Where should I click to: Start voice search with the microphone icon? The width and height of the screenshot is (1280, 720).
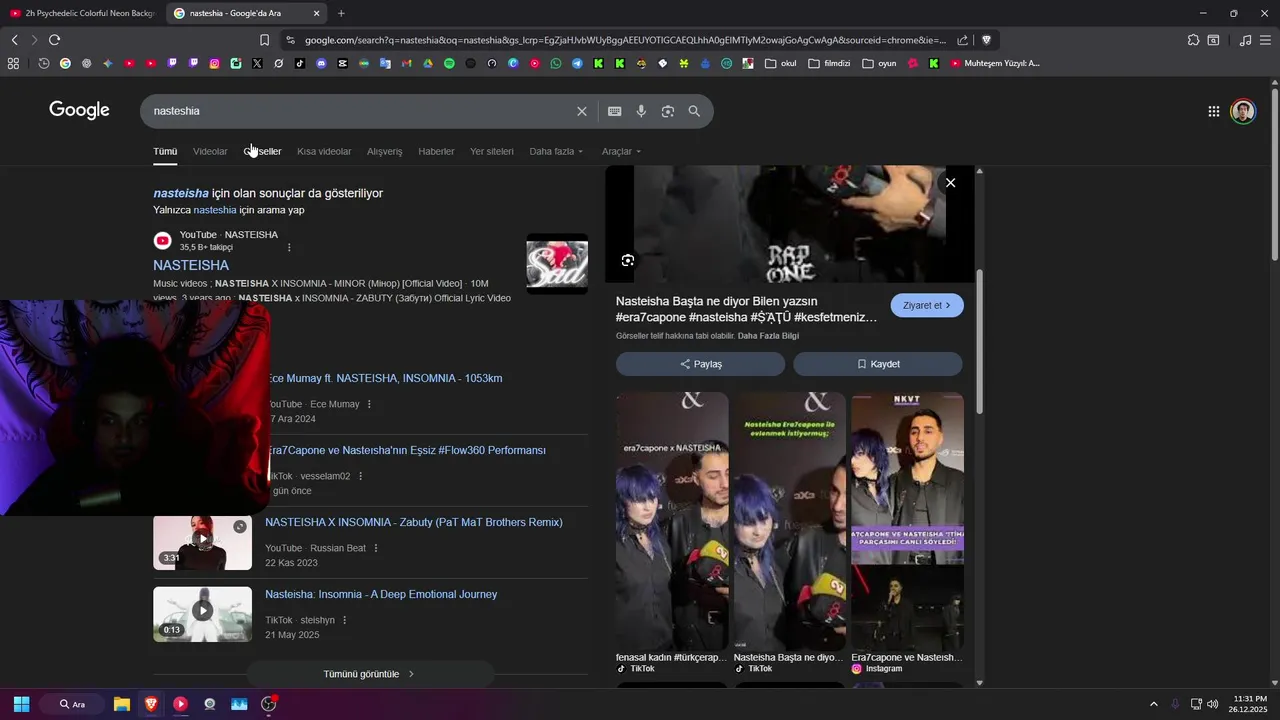click(x=641, y=111)
